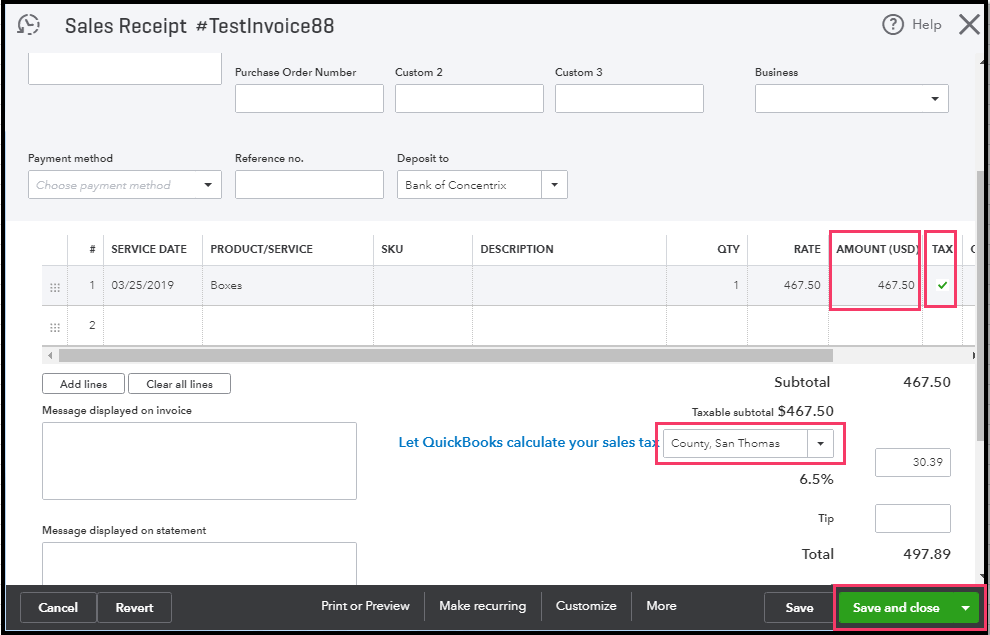The image size is (990, 635).
Task: Open the Save and close arrow menu
Action: pos(965,608)
